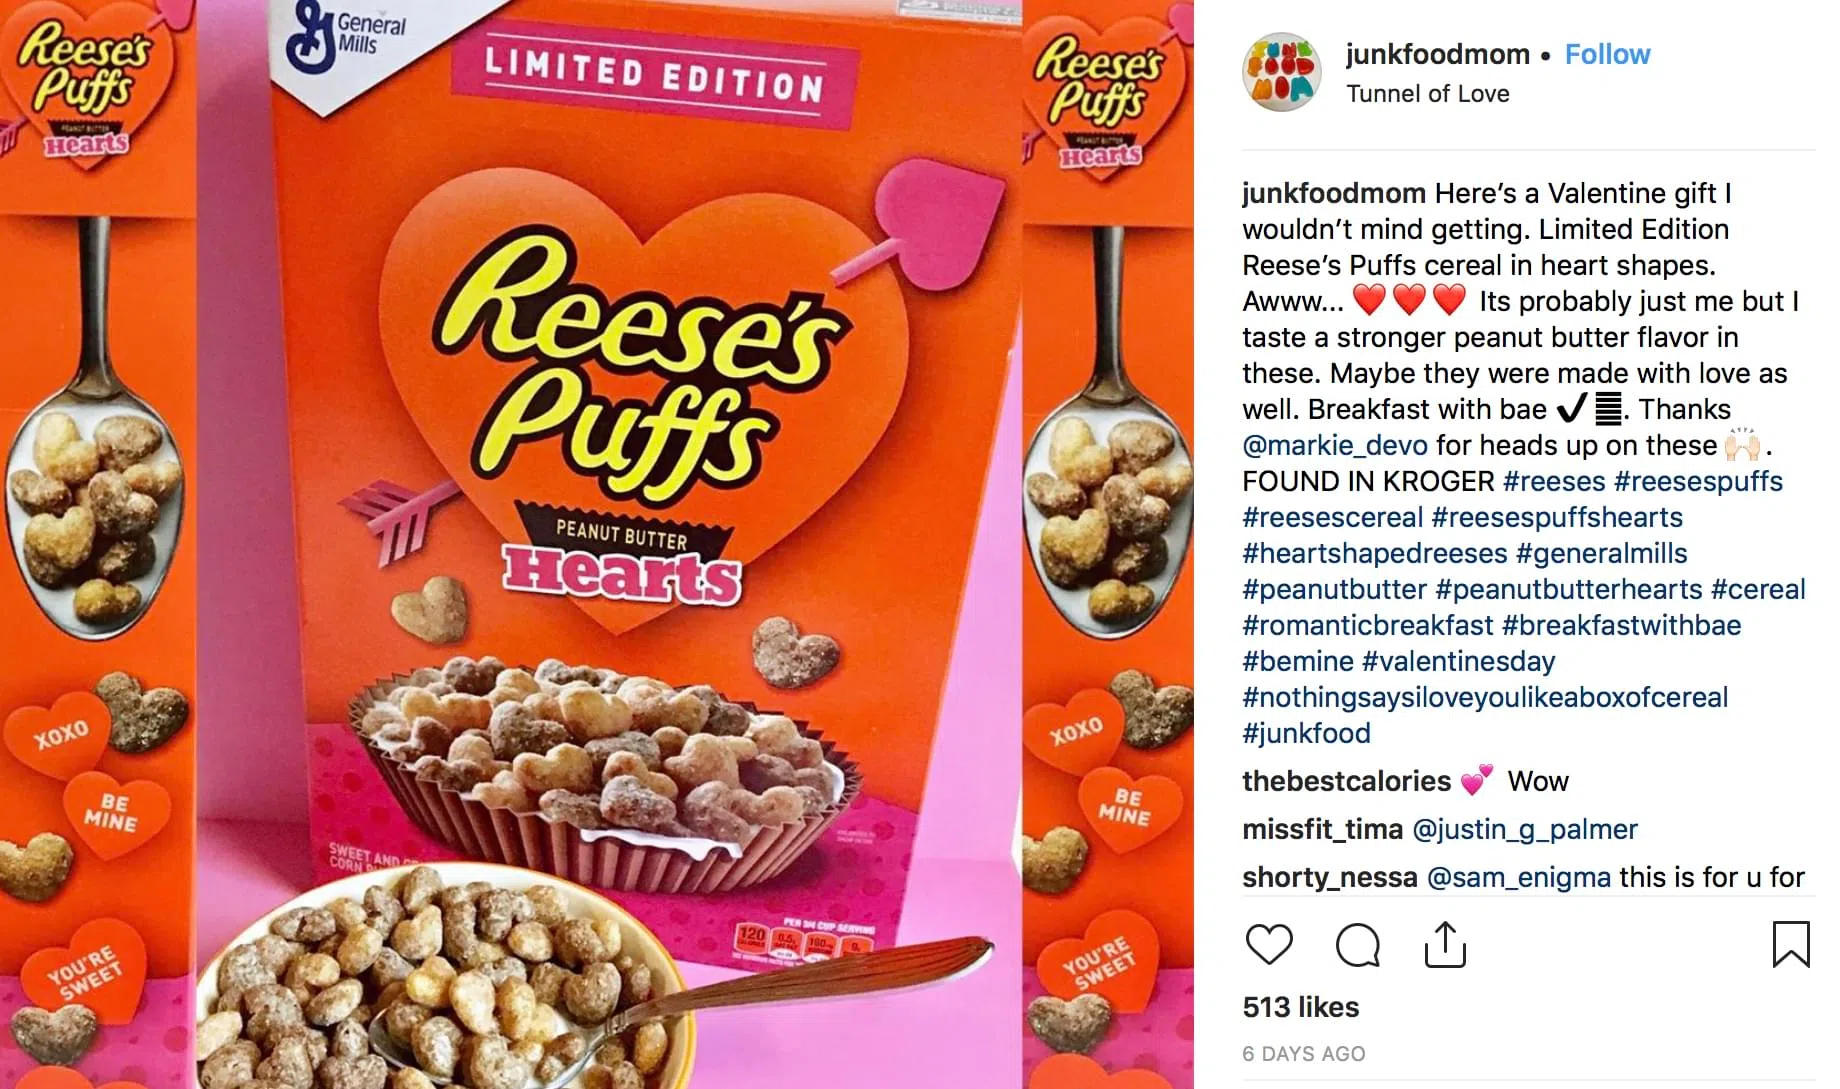The height and width of the screenshot is (1089, 1840).
Task: Share the post with upload icon
Action: (1445, 944)
